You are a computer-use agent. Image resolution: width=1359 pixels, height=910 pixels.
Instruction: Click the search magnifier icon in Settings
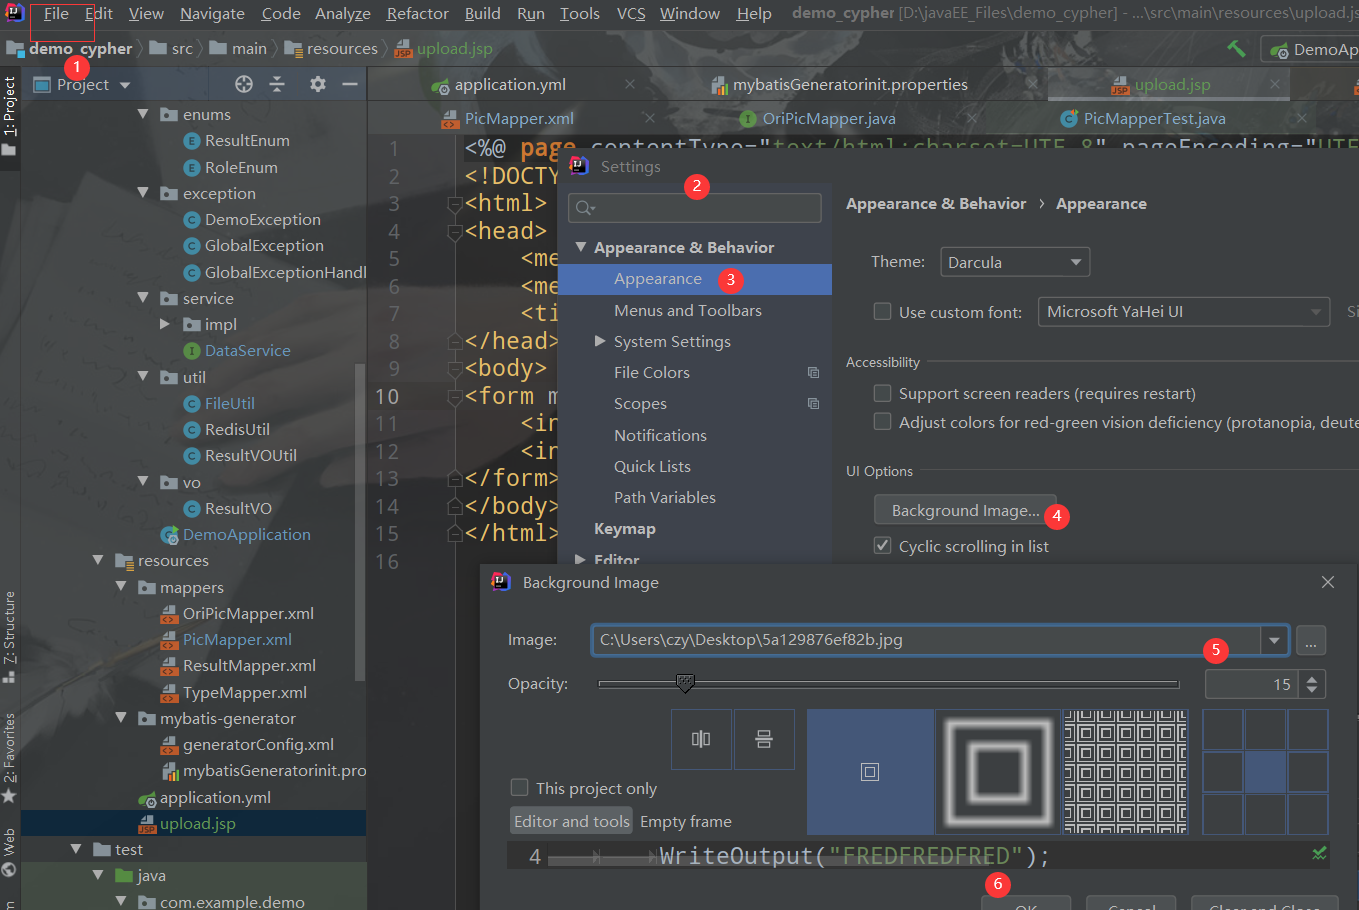point(584,208)
